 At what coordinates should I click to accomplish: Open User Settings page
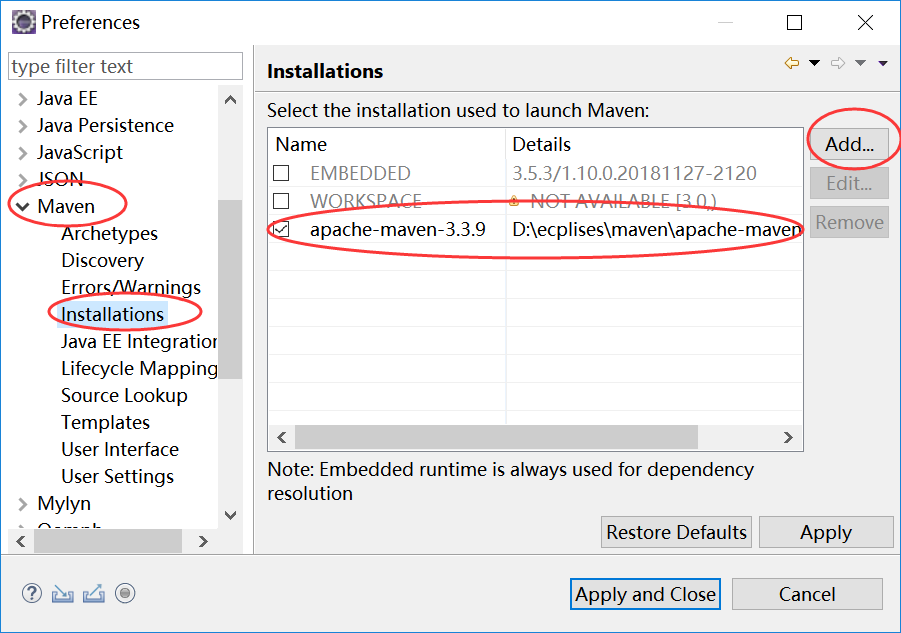click(117, 477)
